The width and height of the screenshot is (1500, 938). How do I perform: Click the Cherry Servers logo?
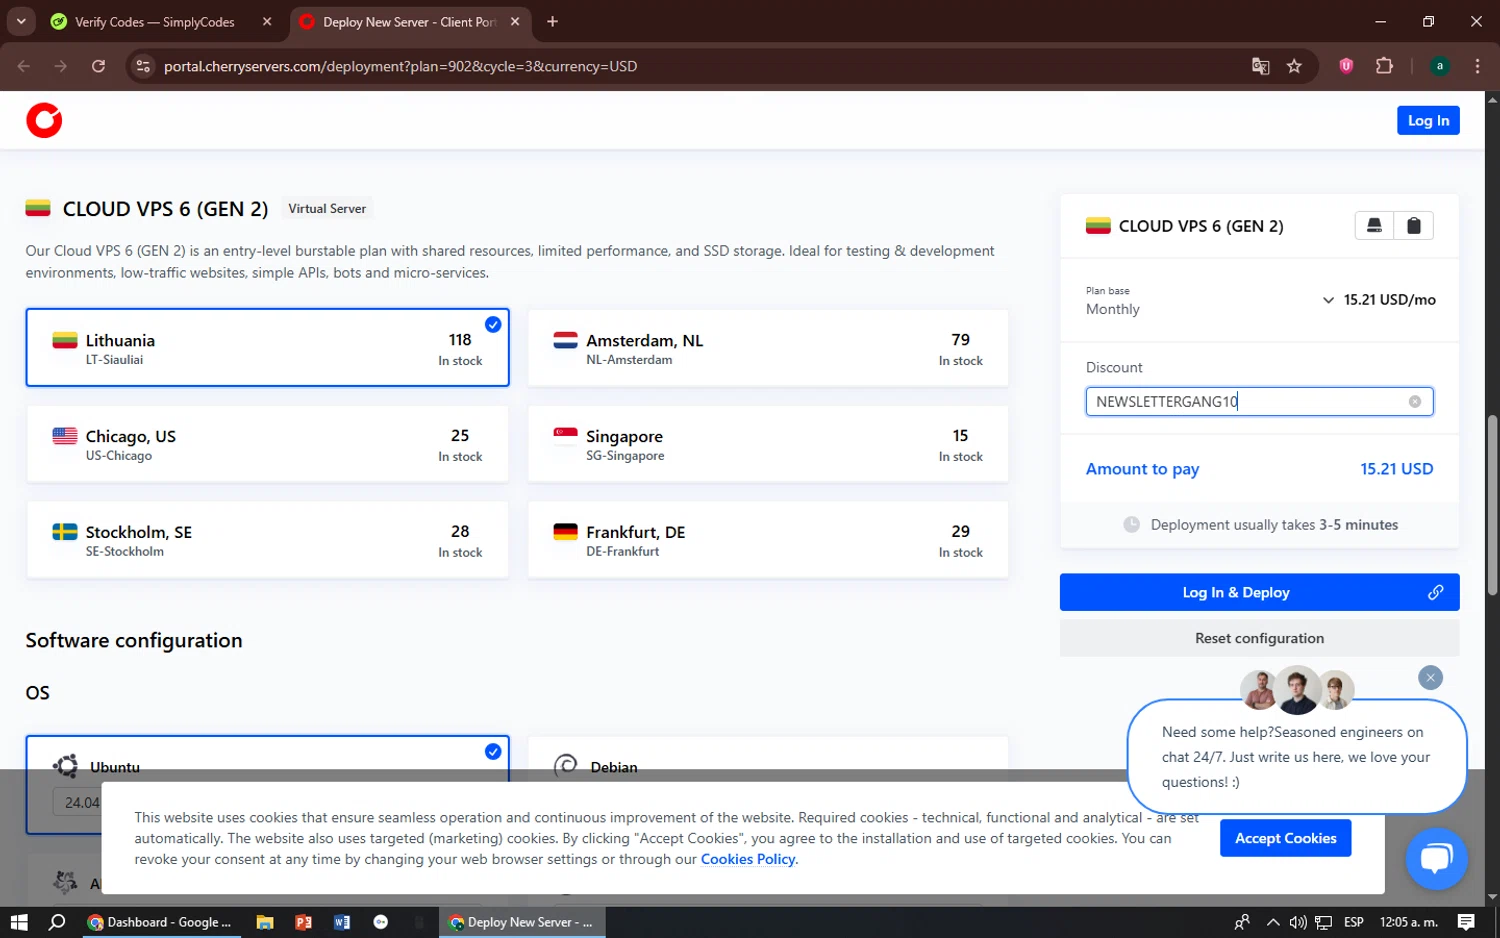pyautogui.click(x=44, y=120)
